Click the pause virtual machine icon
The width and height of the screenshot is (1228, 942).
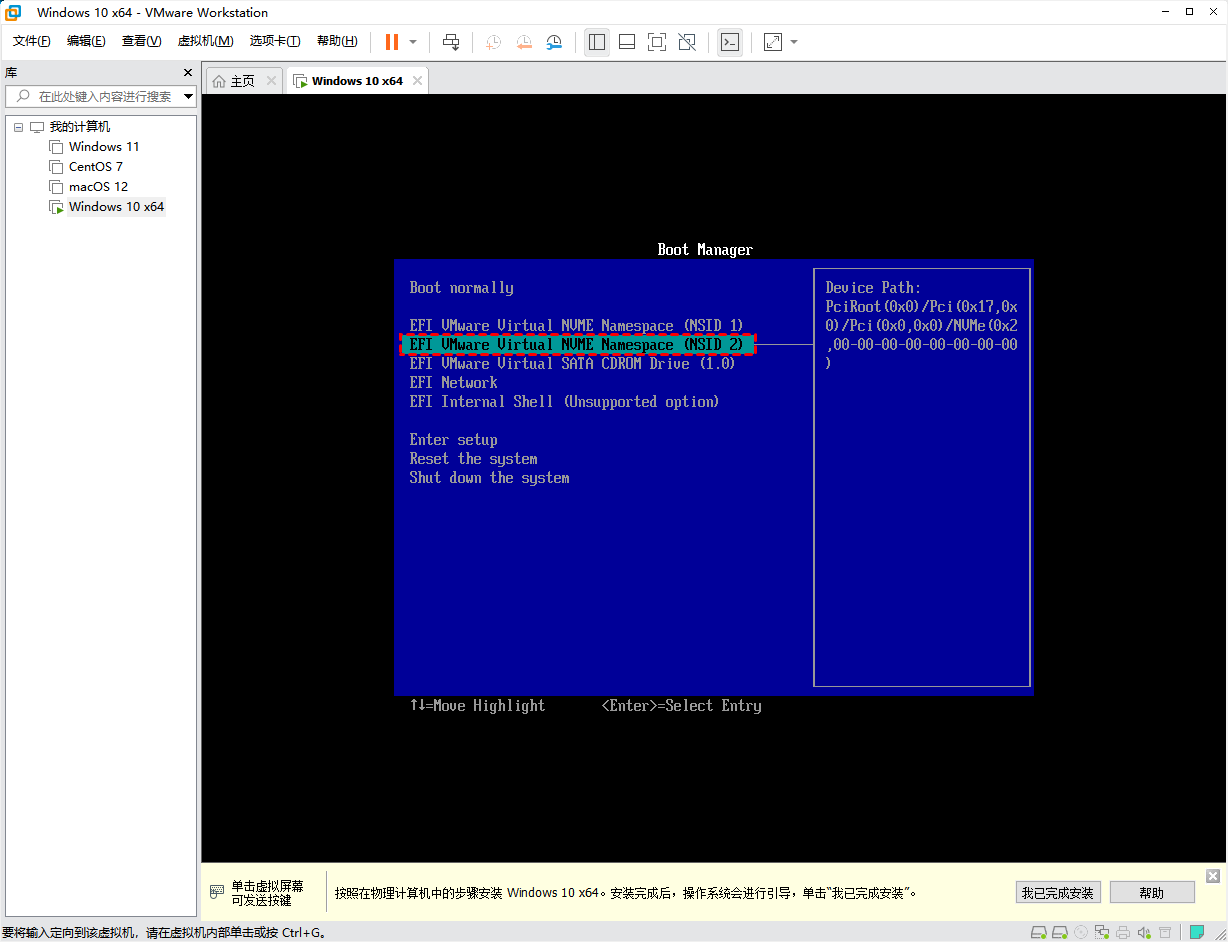point(392,42)
